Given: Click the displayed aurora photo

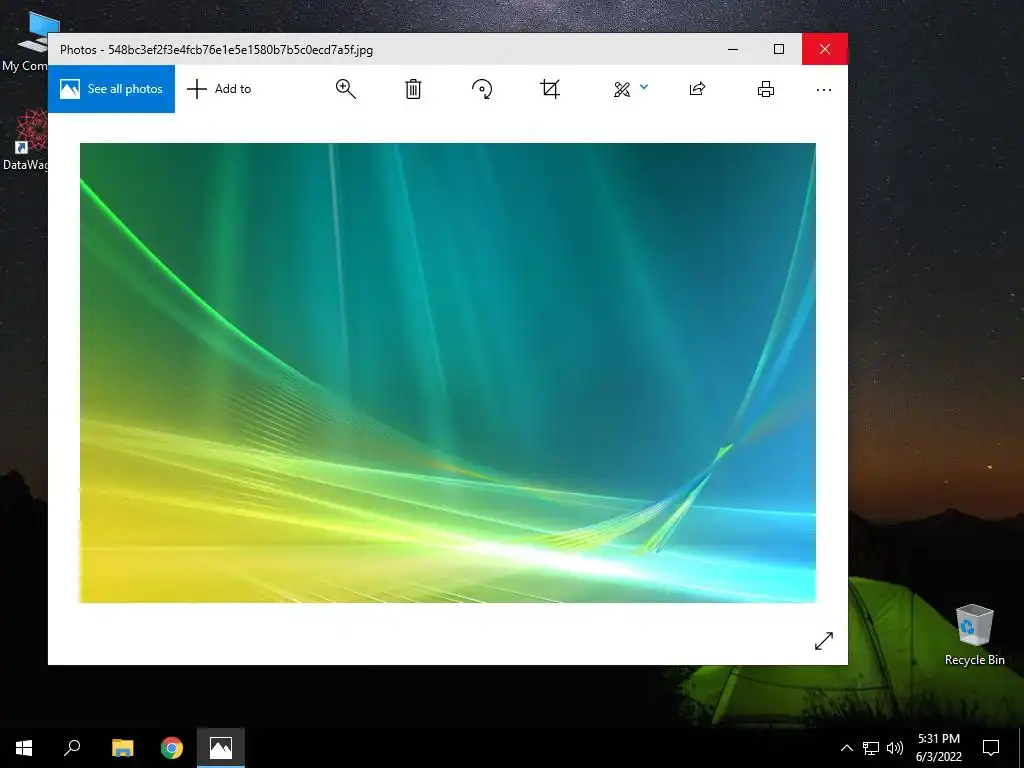Looking at the screenshot, I should pyautogui.click(x=448, y=373).
